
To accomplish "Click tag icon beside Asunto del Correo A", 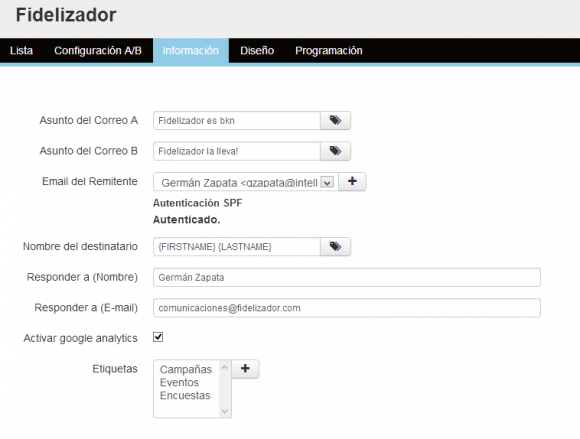I will click(335, 121).
